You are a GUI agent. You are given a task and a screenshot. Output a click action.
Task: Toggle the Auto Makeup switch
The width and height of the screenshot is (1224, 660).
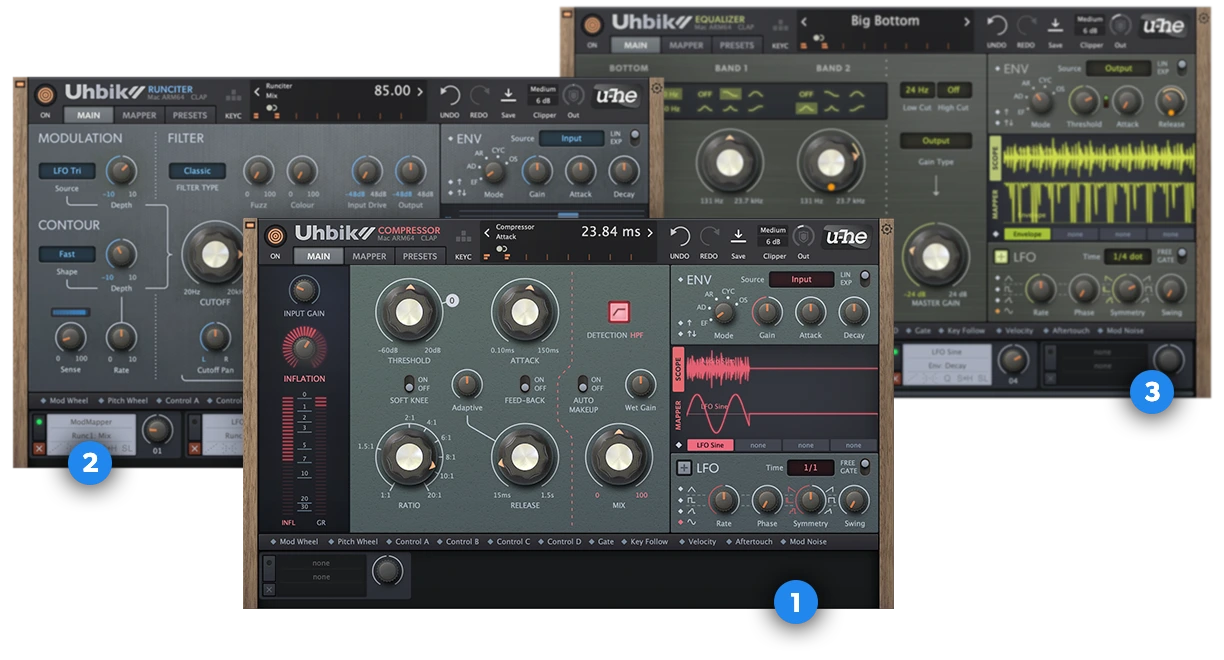(x=580, y=384)
